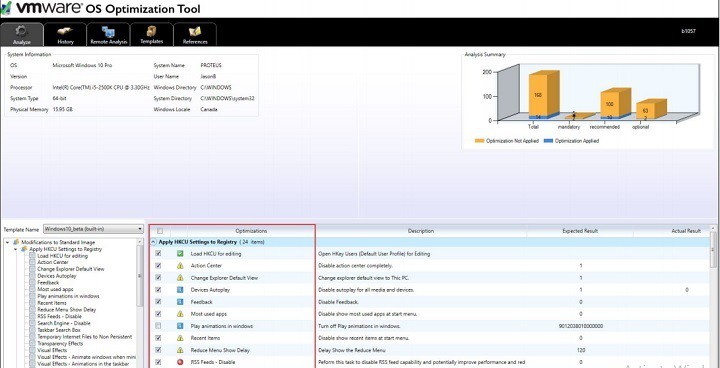Check the Play animations in windows checkbox
This screenshot has height=368, width=720.
158,326
